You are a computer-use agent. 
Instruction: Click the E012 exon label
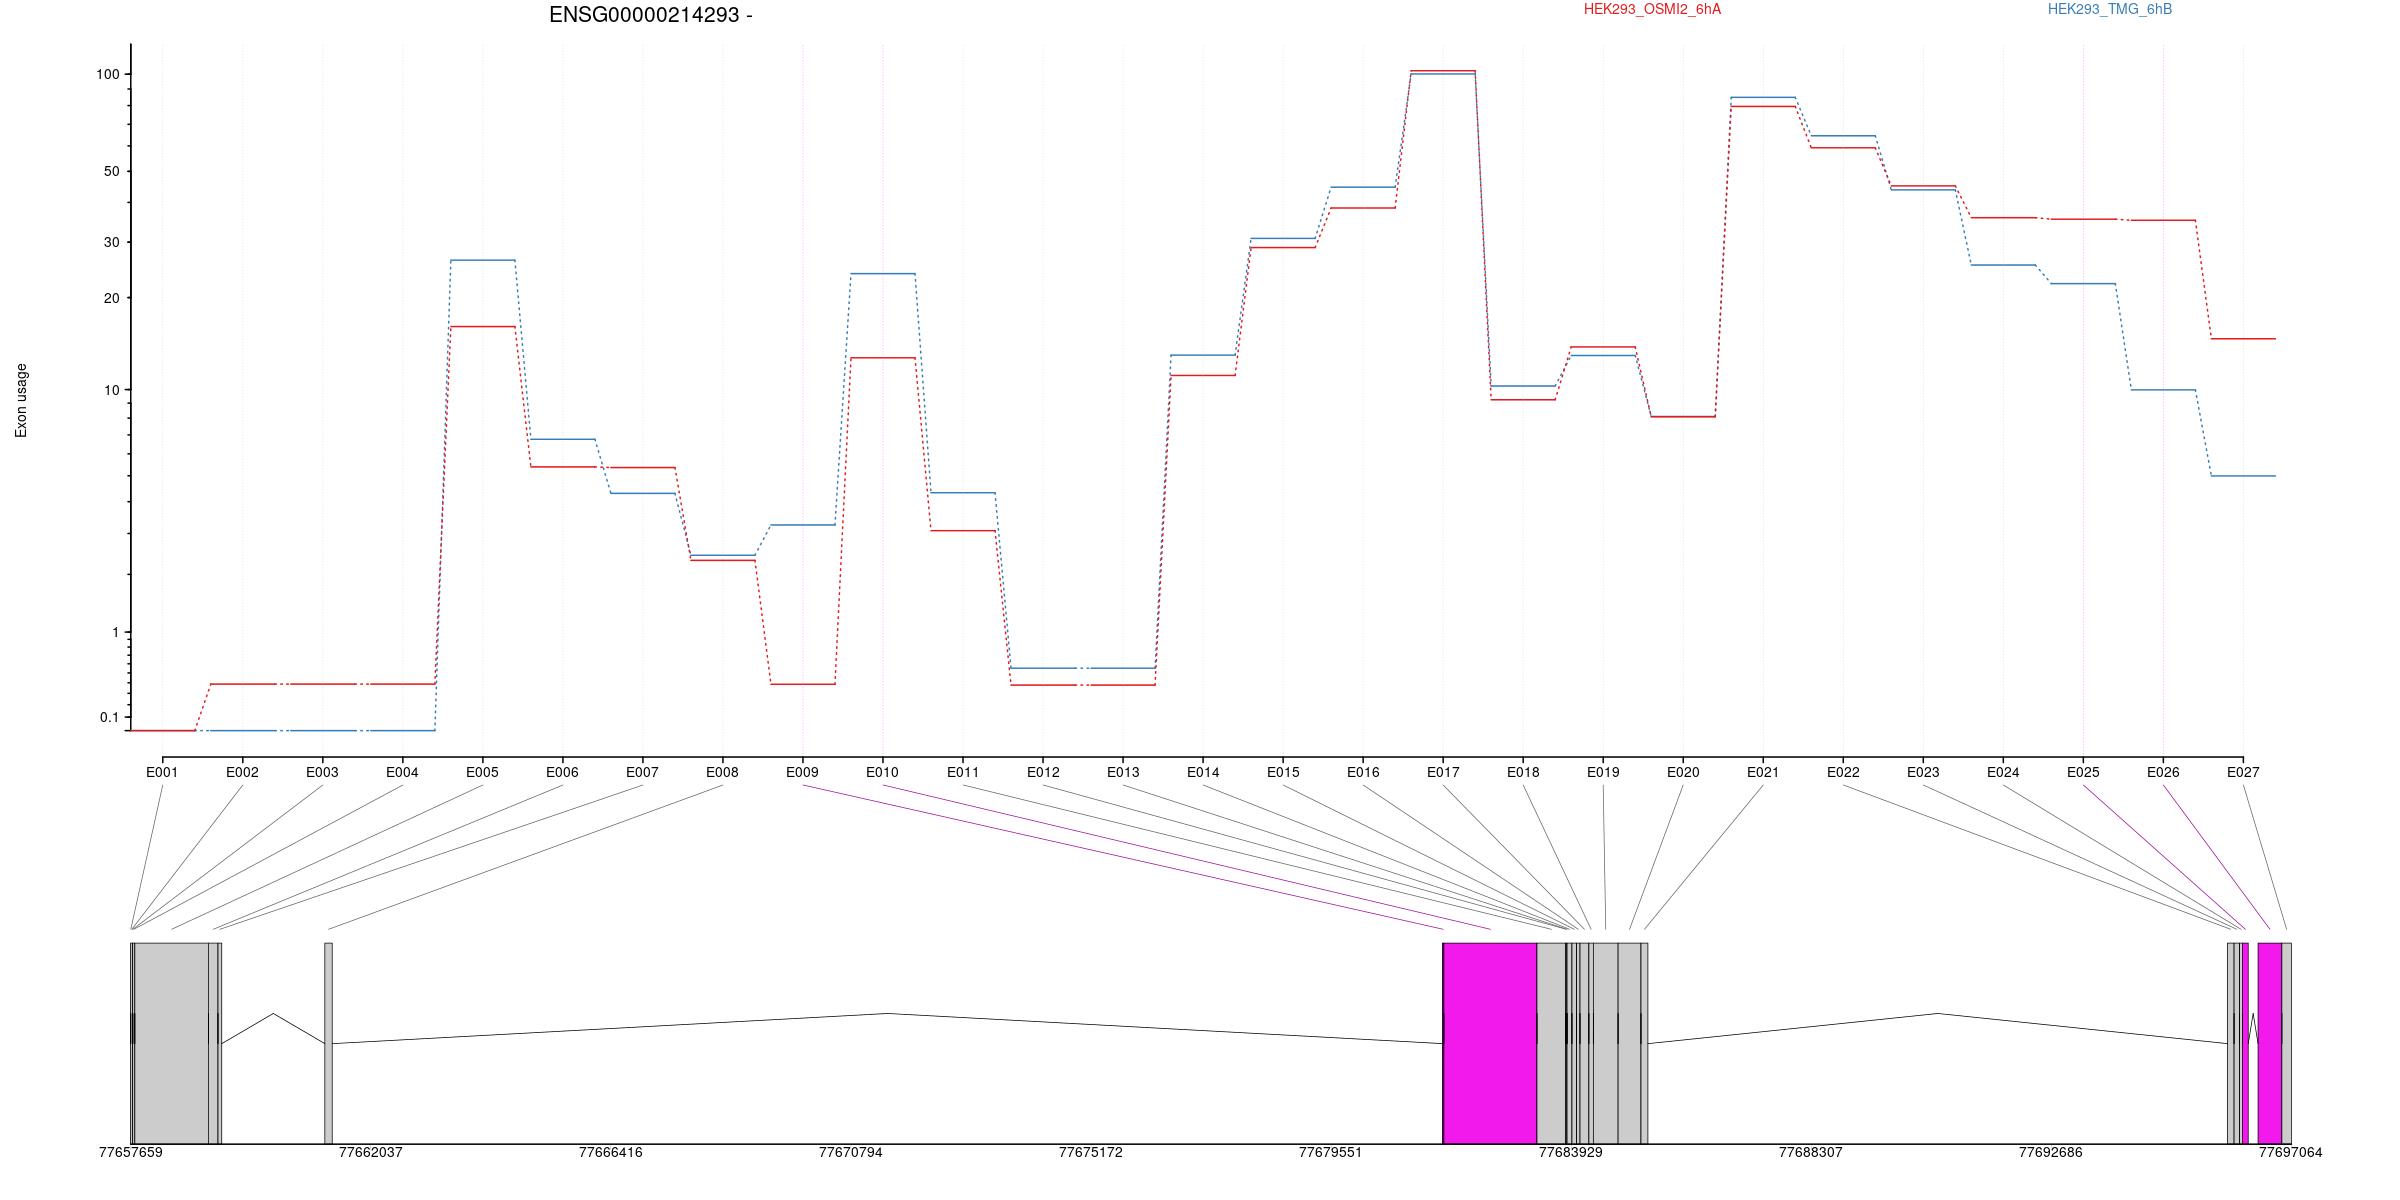coord(1043,772)
